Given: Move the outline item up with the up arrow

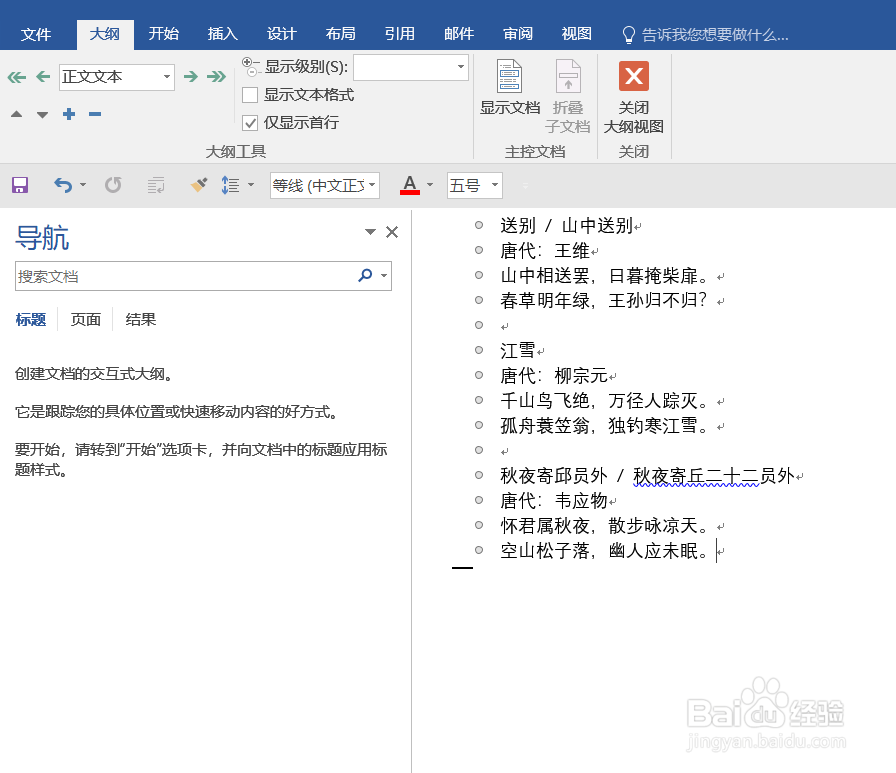Looking at the screenshot, I should click(x=15, y=114).
